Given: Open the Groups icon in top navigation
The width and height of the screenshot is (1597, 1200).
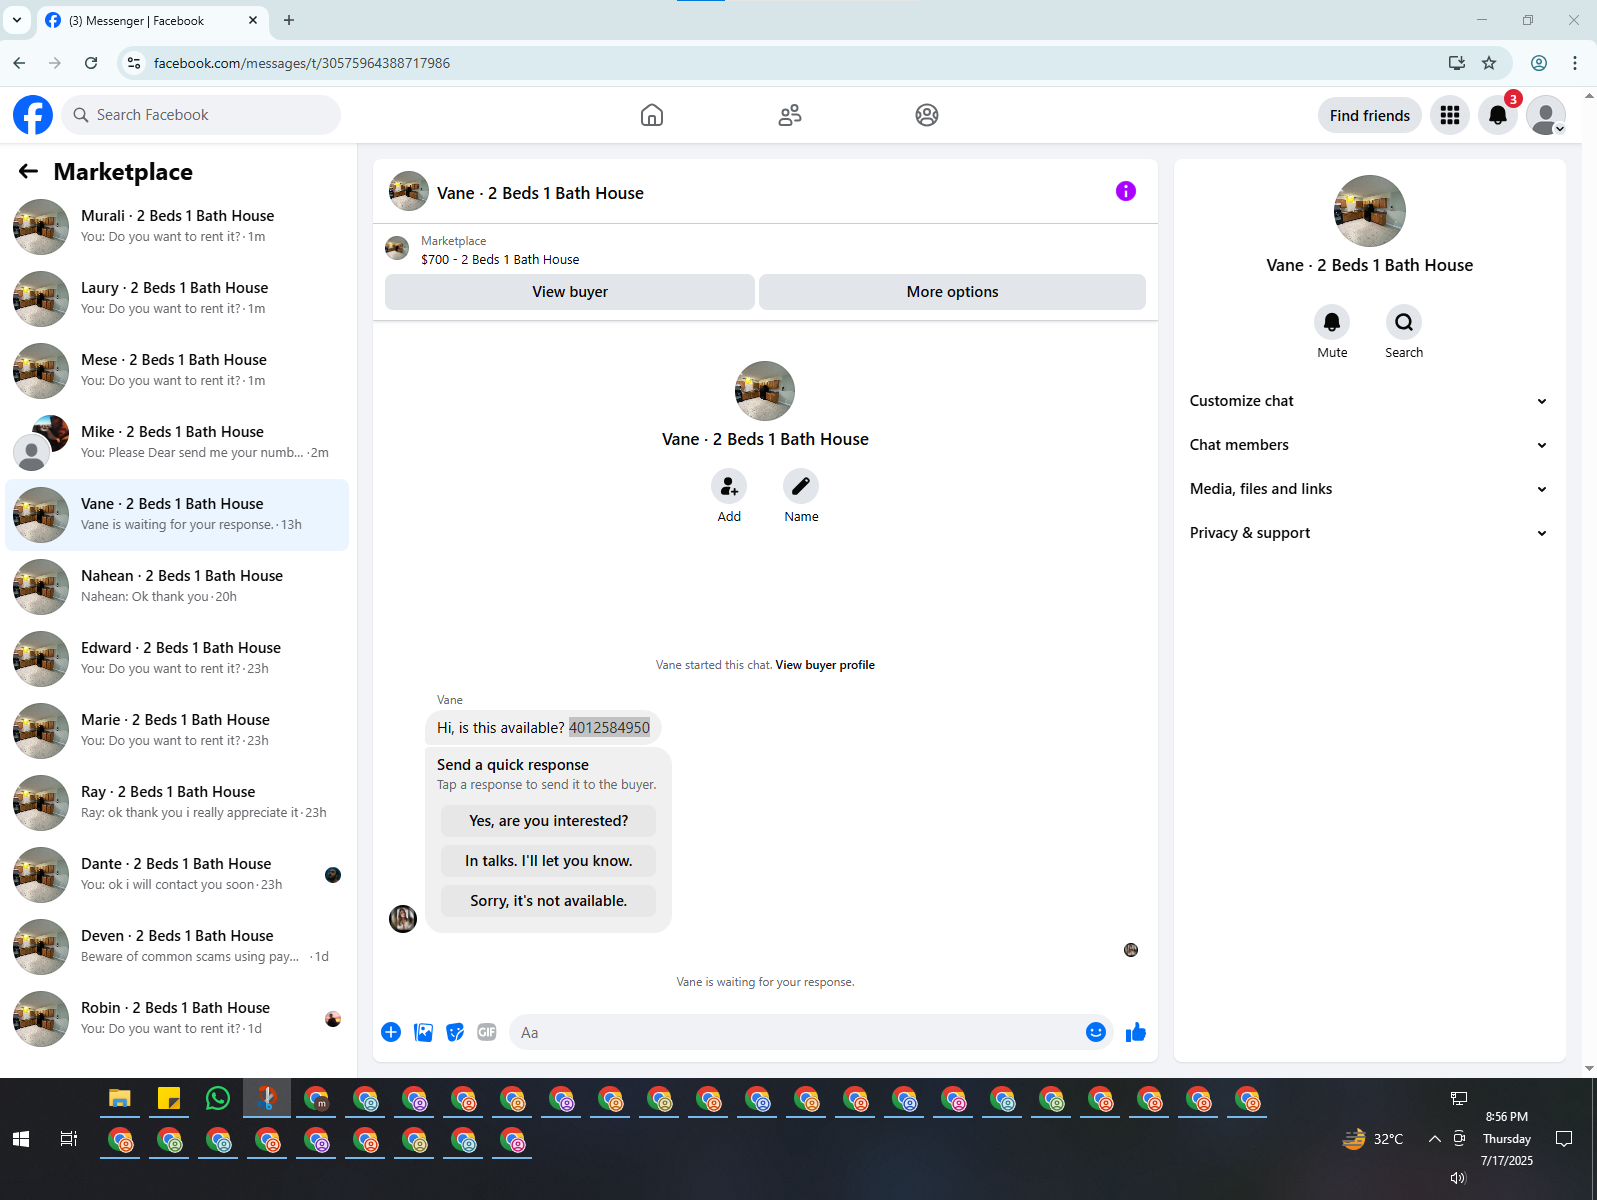Looking at the screenshot, I should pos(927,115).
